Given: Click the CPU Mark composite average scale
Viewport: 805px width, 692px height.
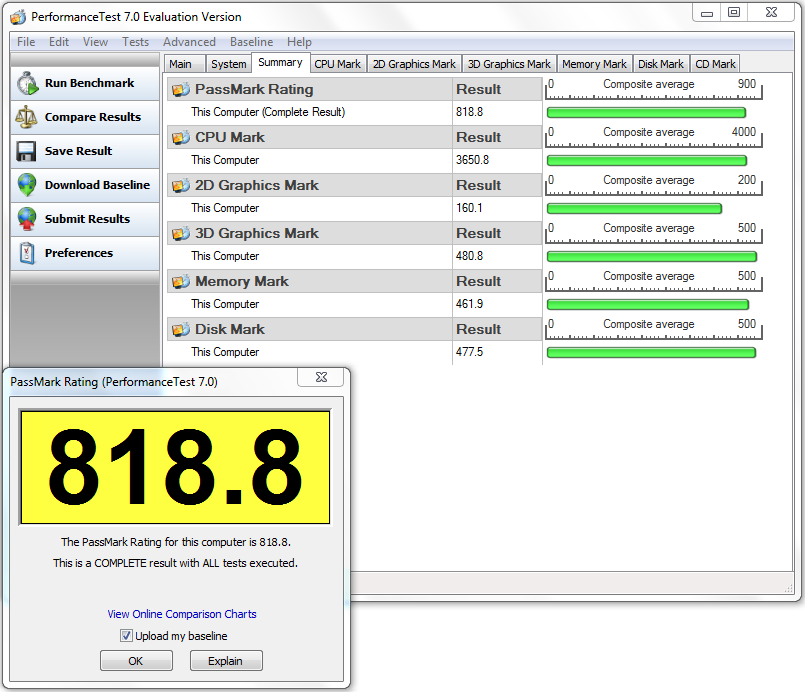Looking at the screenshot, I should pyautogui.click(x=654, y=137).
